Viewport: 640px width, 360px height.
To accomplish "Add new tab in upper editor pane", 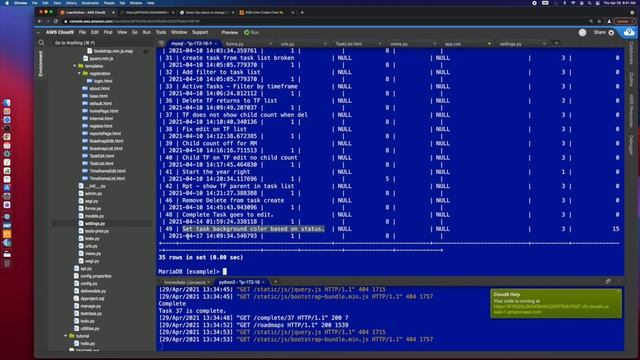I will (x=556, y=43).
